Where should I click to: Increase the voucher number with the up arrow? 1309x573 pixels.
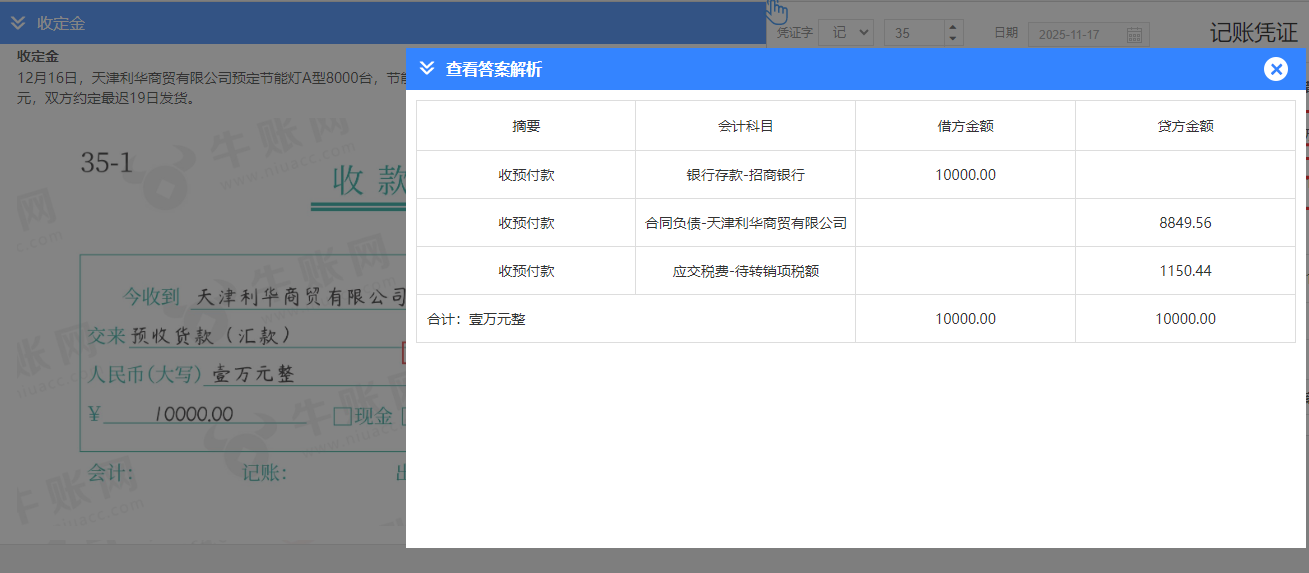[953, 27]
